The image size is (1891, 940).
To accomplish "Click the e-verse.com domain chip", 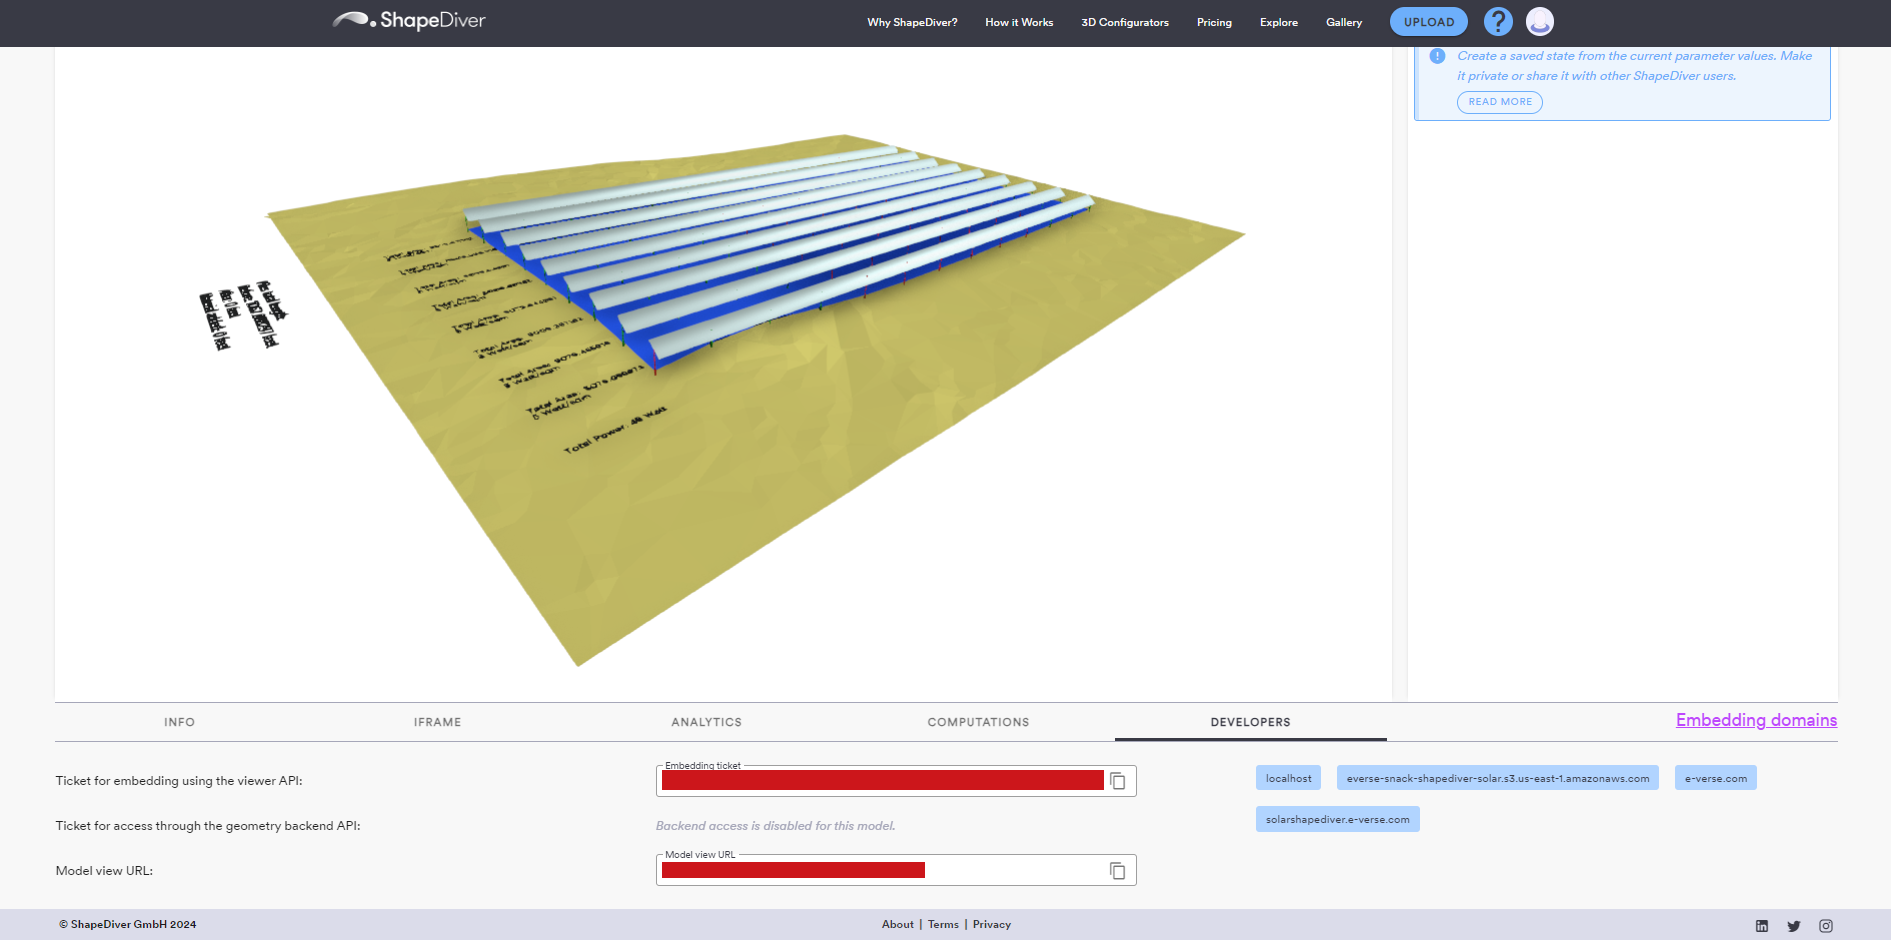I will [x=1716, y=778].
